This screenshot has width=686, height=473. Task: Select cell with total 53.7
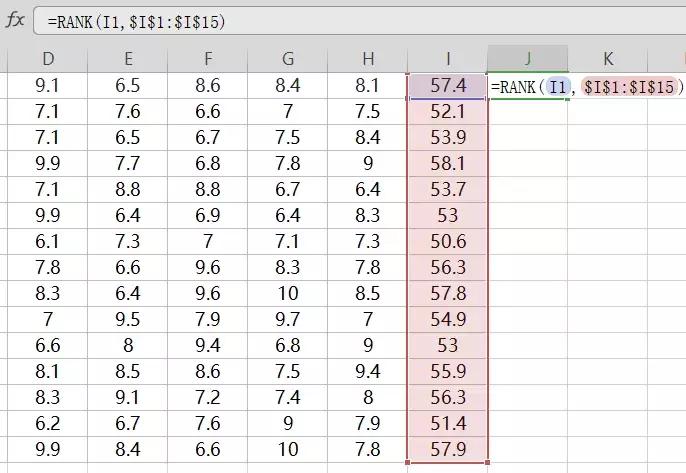coord(448,189)
